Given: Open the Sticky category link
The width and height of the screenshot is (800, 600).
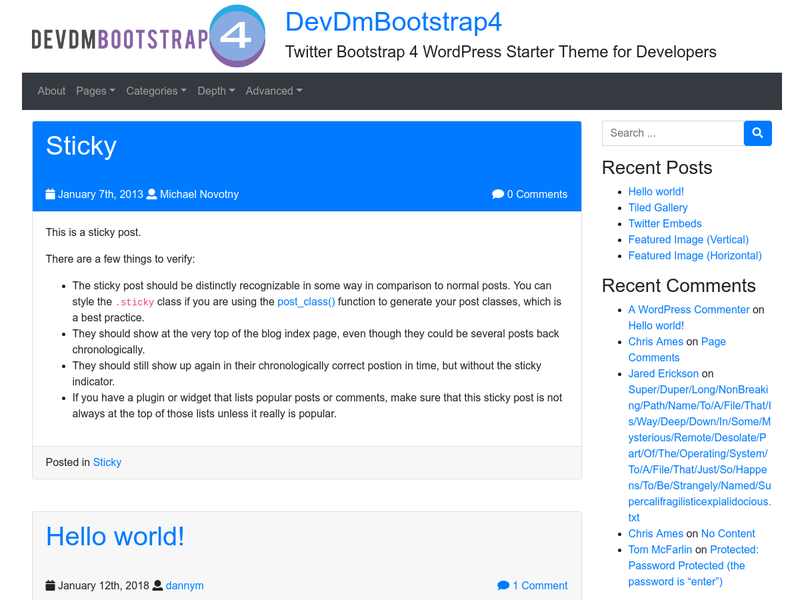Looking at the screenshot, I should click(x=107, y=462).
